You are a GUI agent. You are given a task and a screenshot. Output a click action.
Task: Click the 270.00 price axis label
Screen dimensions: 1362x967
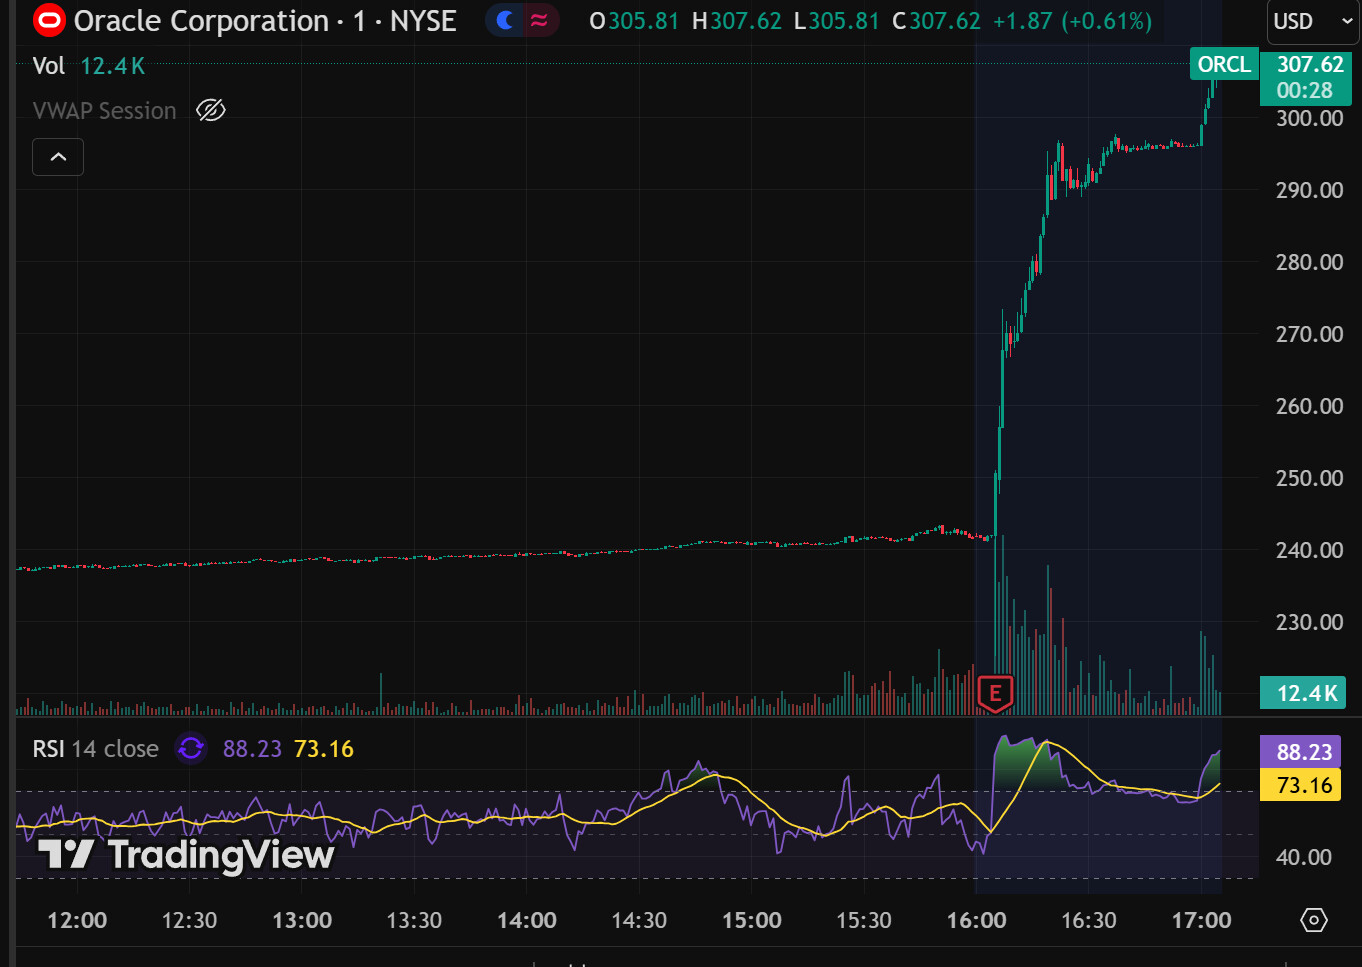coord(1309,334)
